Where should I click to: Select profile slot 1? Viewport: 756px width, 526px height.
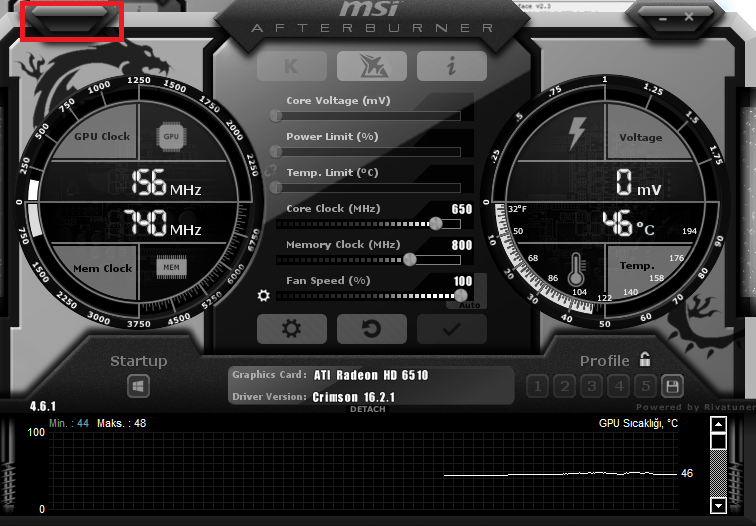coord(538,386)
